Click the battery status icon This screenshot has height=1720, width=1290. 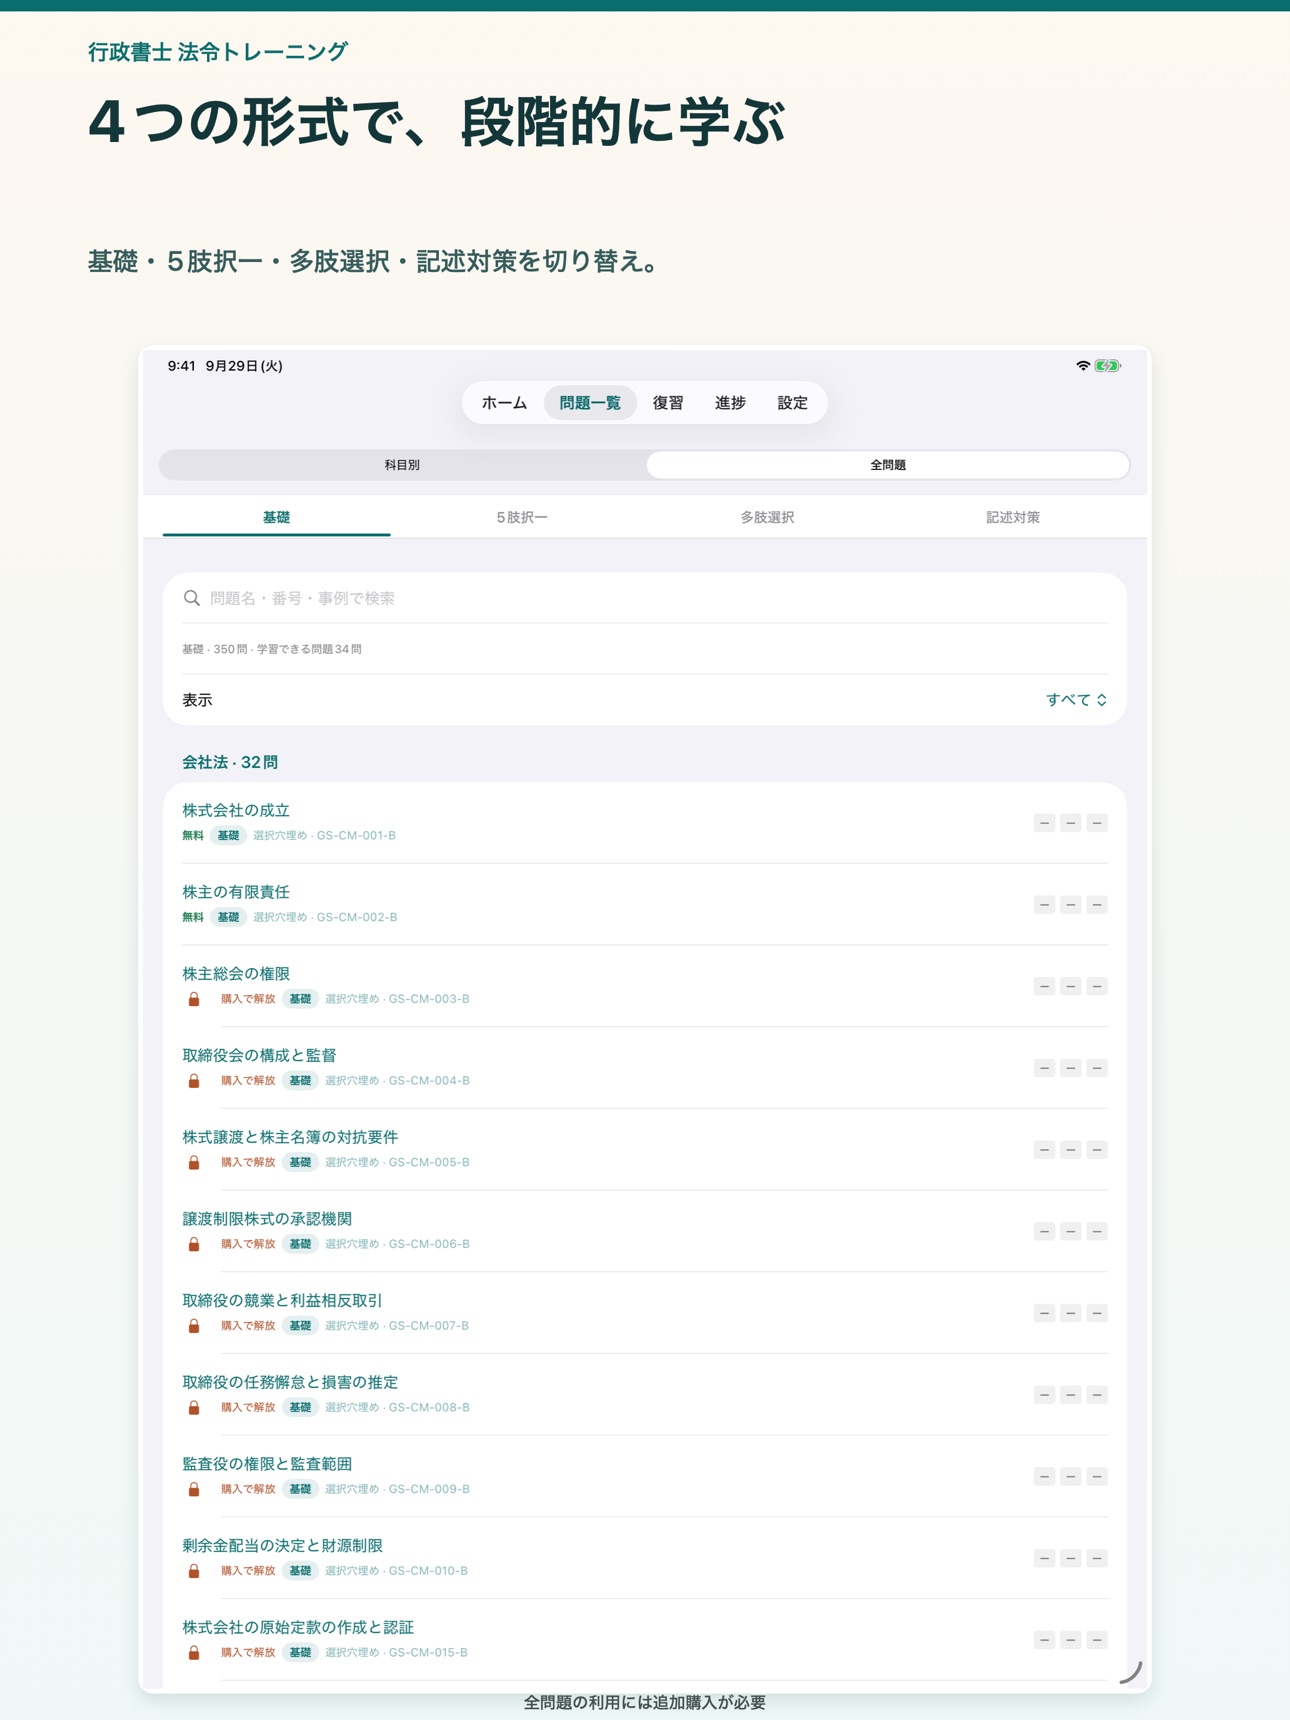pyautogui.click(x=1107, y=366)
